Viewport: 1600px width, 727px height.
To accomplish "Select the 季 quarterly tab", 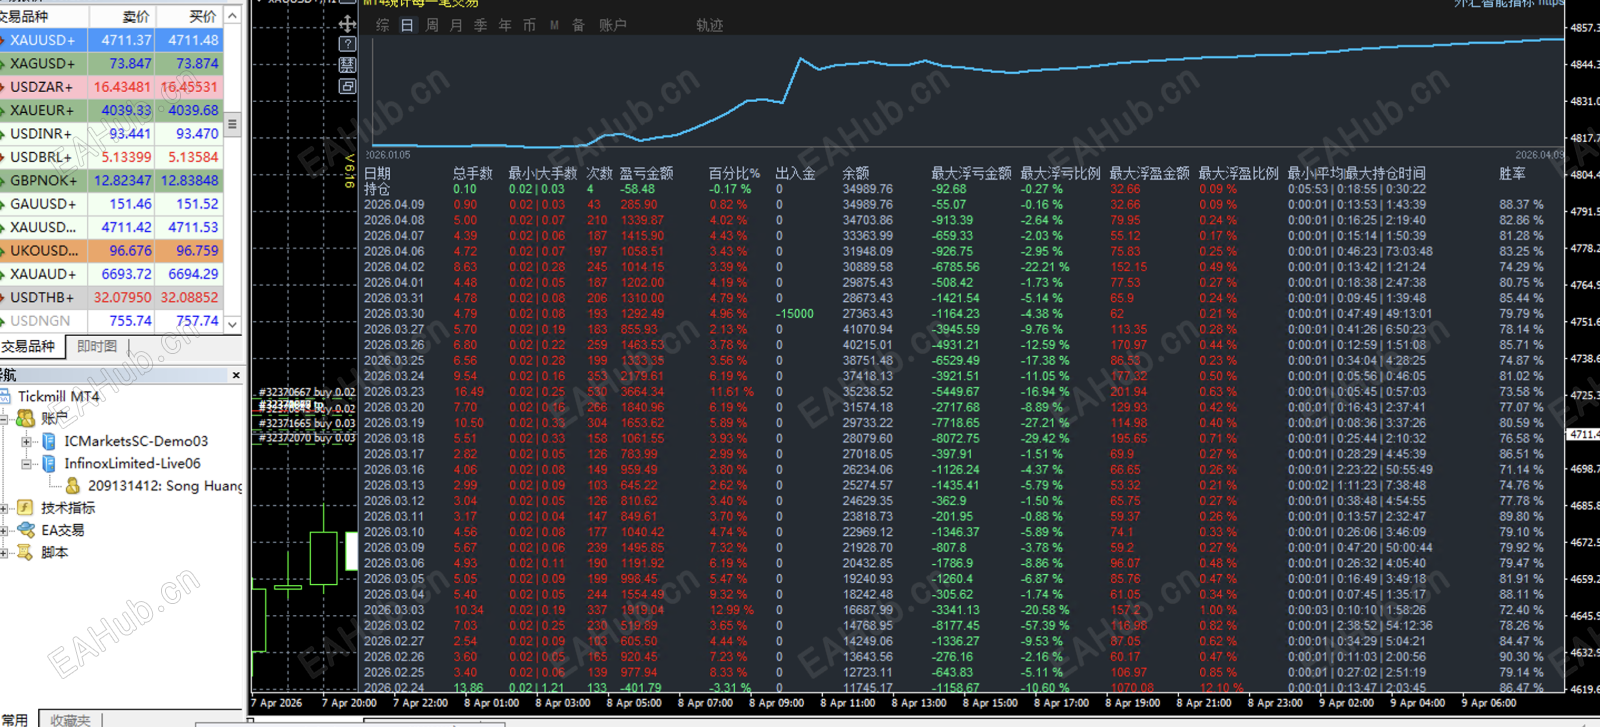I will point(481,25).
